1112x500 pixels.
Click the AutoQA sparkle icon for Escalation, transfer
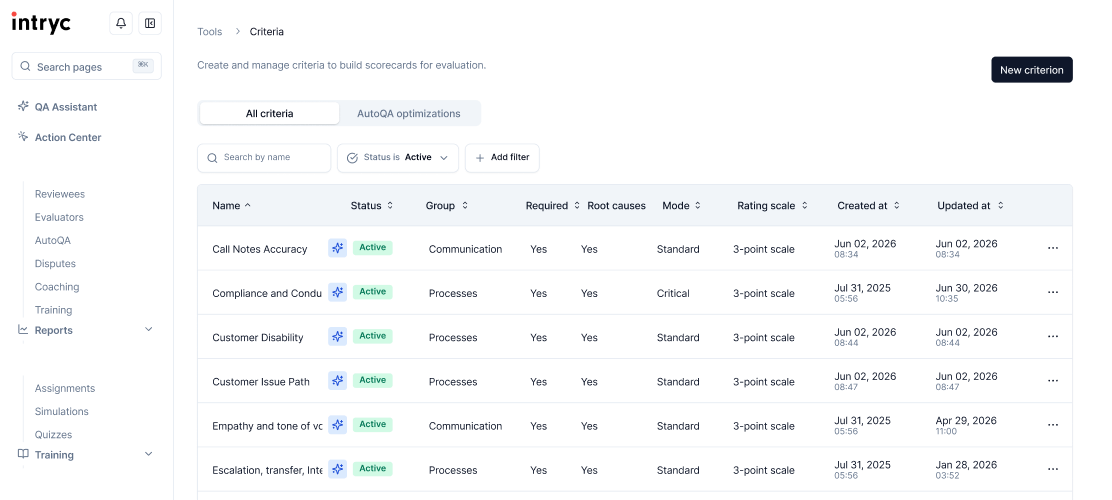click(x=338, y=469)
